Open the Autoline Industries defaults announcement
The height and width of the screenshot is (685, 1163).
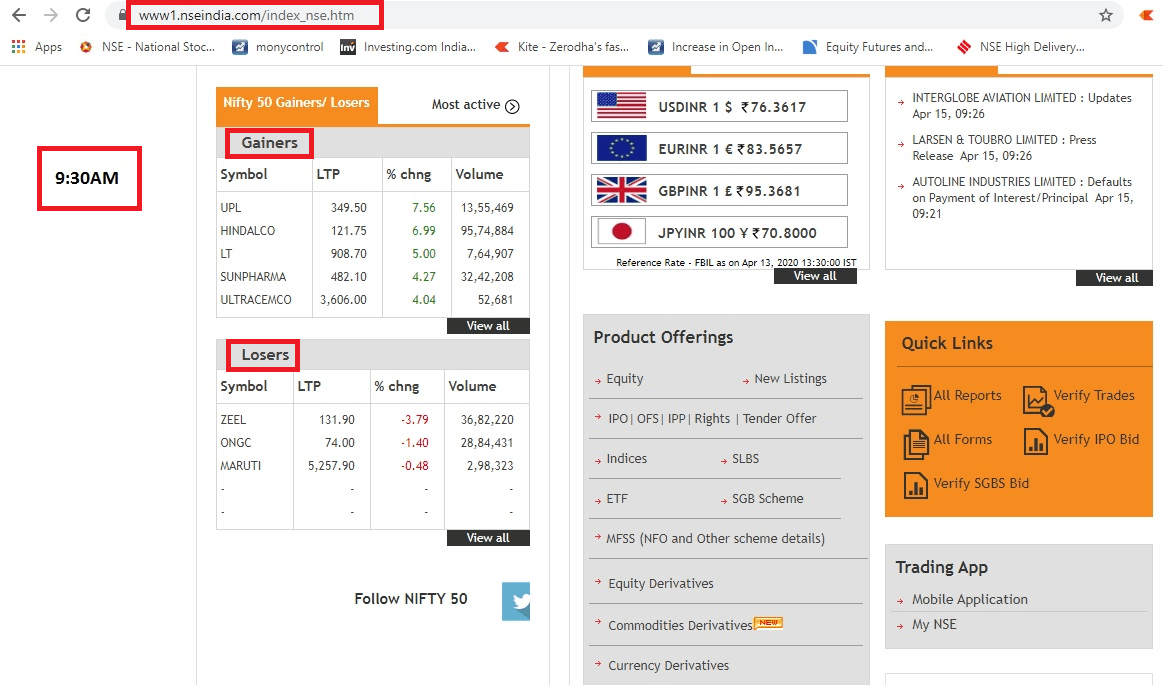(x=1023, y=197)
